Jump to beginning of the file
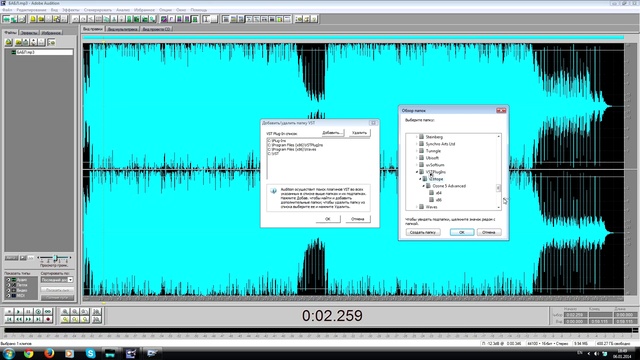Screen dimensions: 640x360 9,319
